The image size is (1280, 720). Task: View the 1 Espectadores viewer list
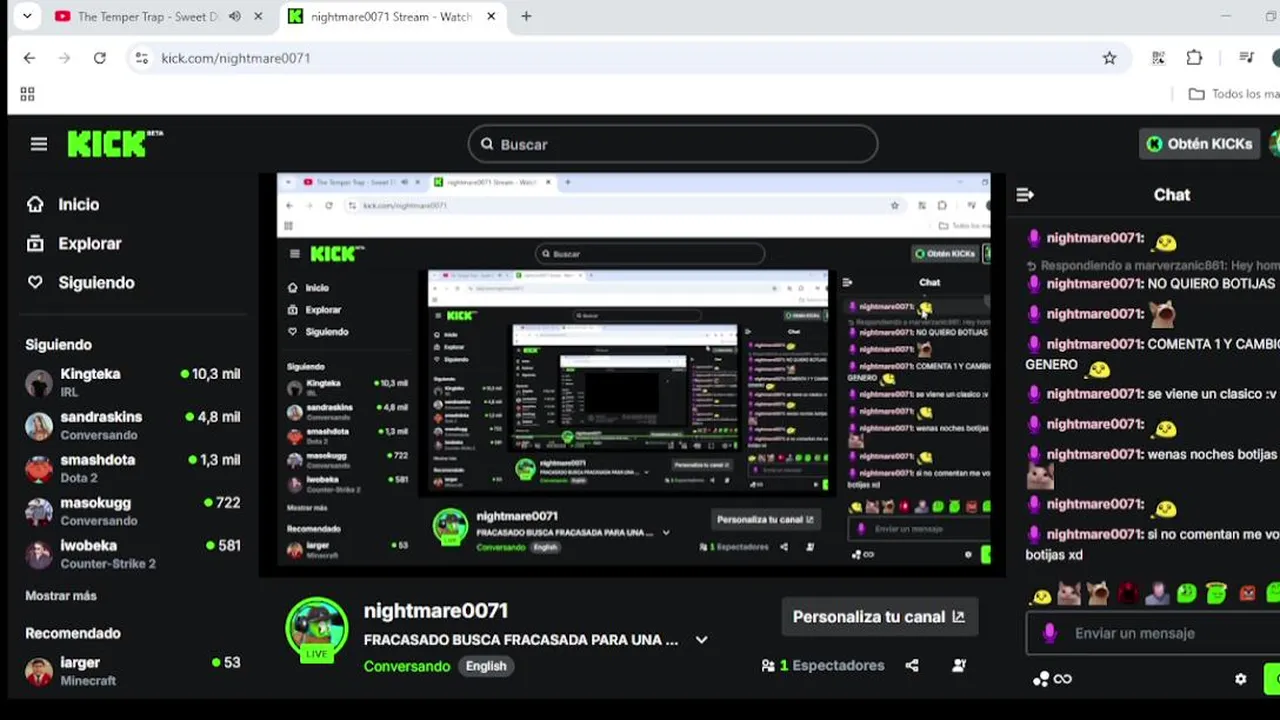click(x=823, y=665)
